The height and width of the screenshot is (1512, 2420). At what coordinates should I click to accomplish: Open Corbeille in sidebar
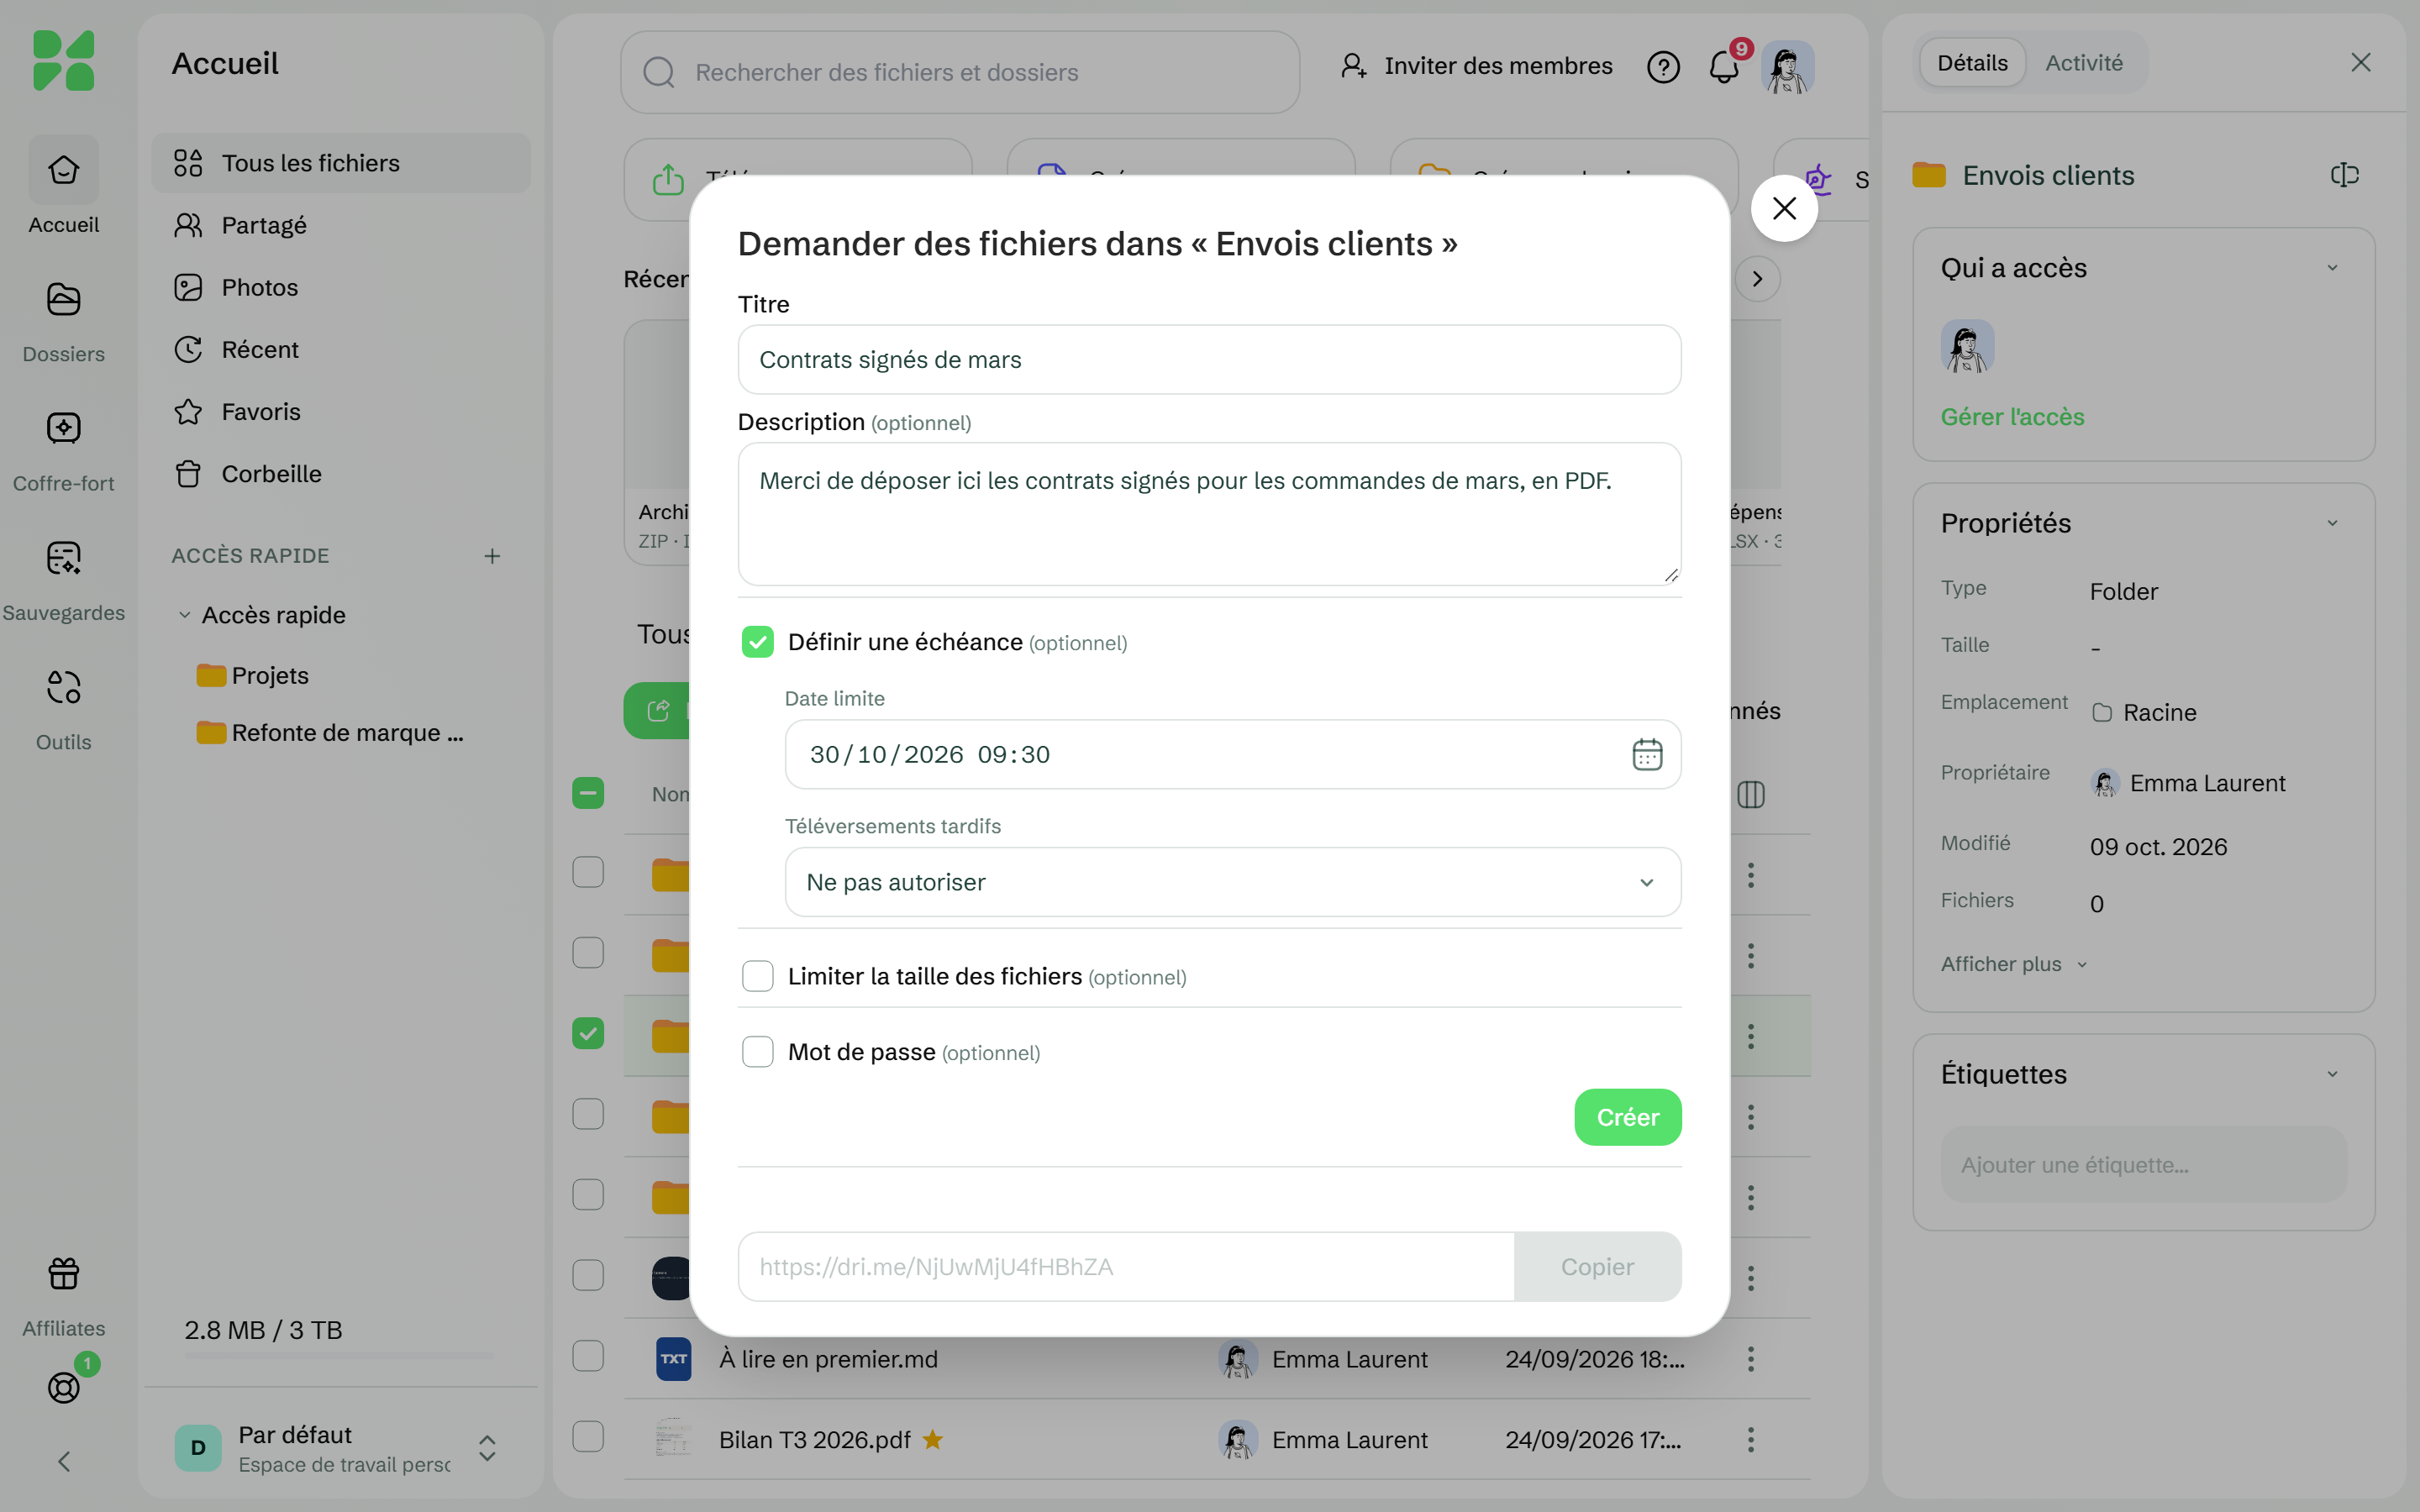pos(340,474)
